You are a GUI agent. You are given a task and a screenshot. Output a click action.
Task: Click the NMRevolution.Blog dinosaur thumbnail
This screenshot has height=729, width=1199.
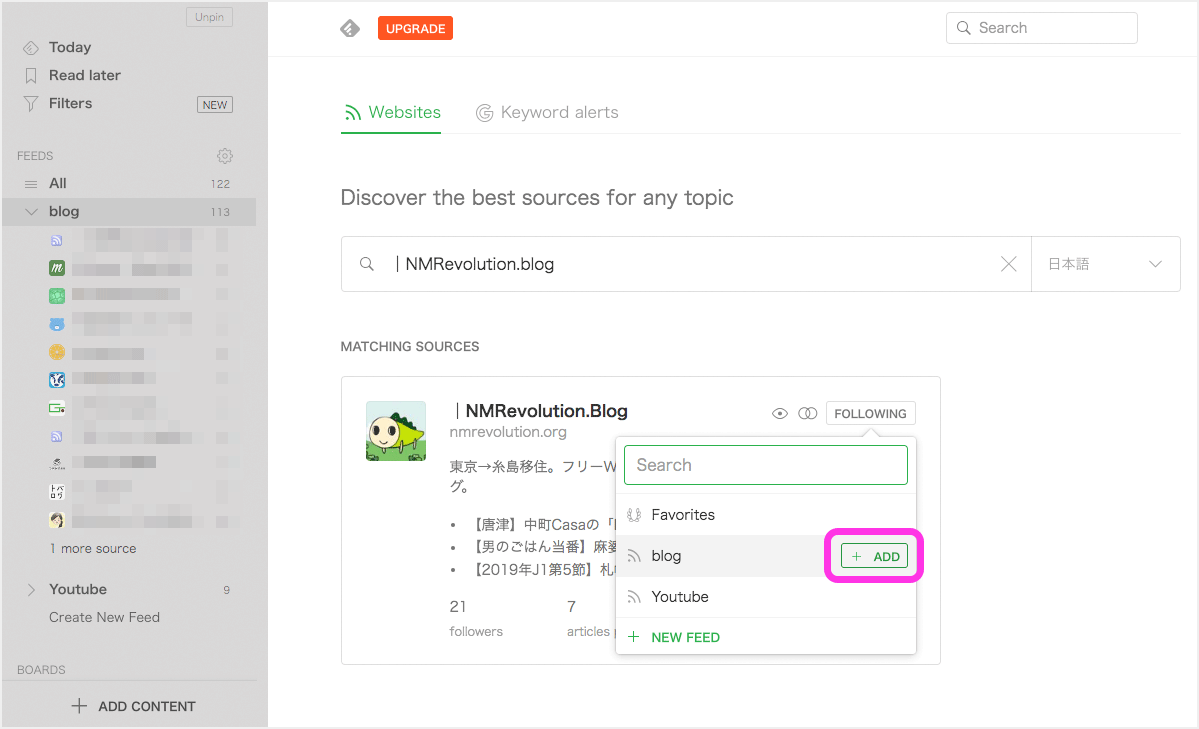click(395, 431)
